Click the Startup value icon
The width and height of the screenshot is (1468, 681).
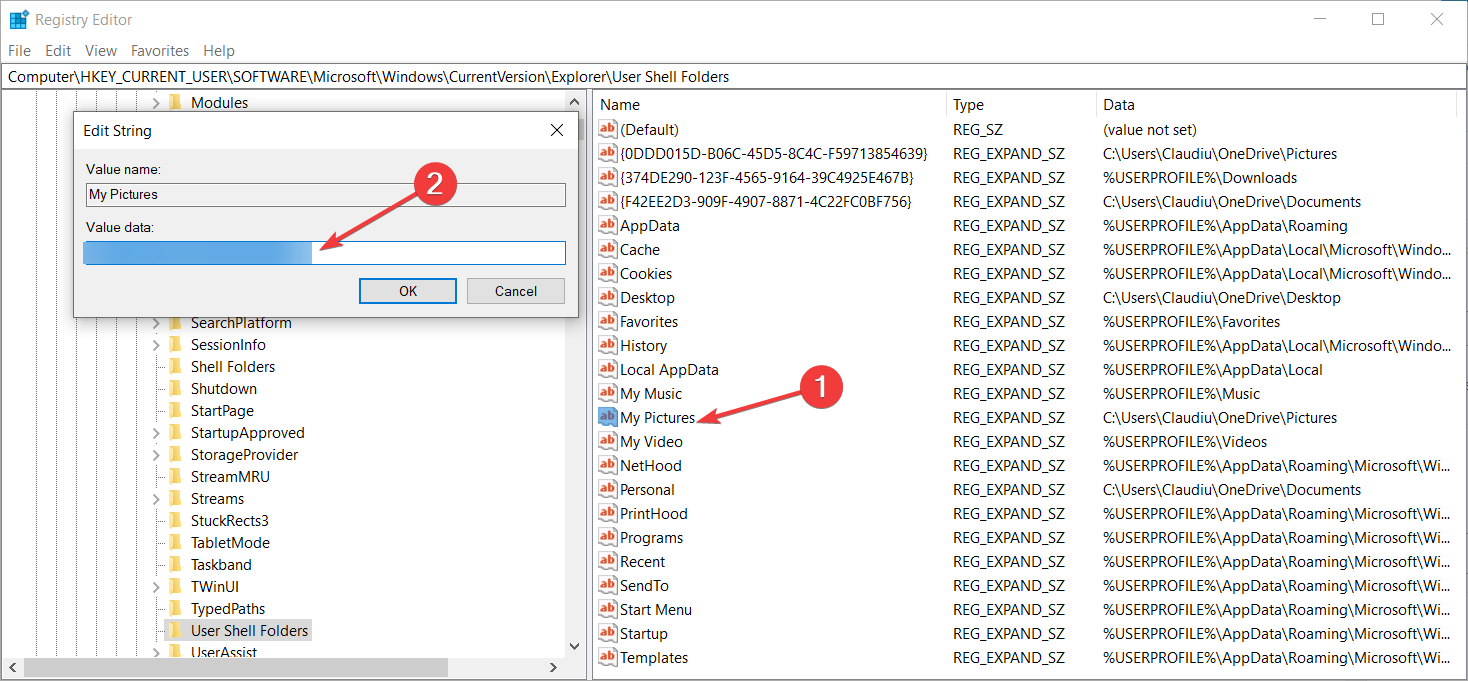[x=608, y=633]
